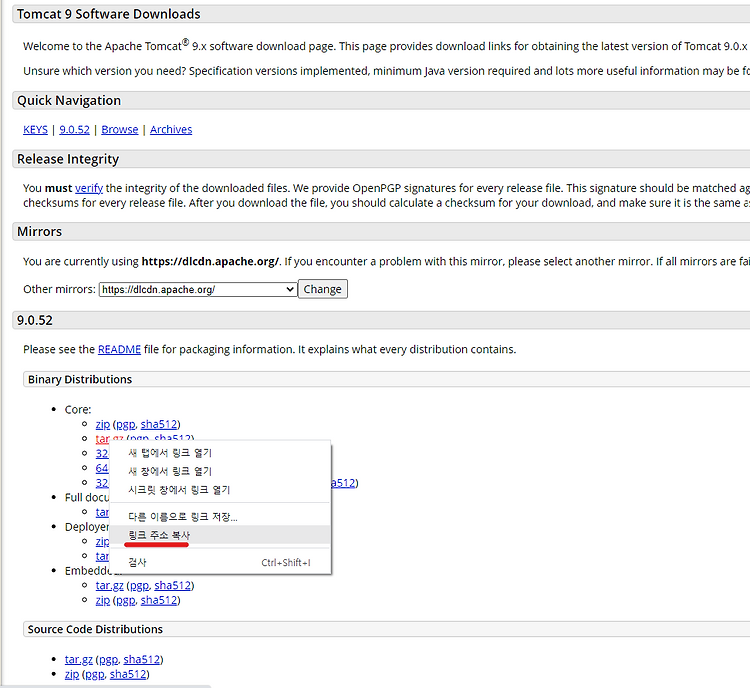Open pgp signature for Embedded tar.gz
Viewport: 750px width, 688px height.
point(139,586)
